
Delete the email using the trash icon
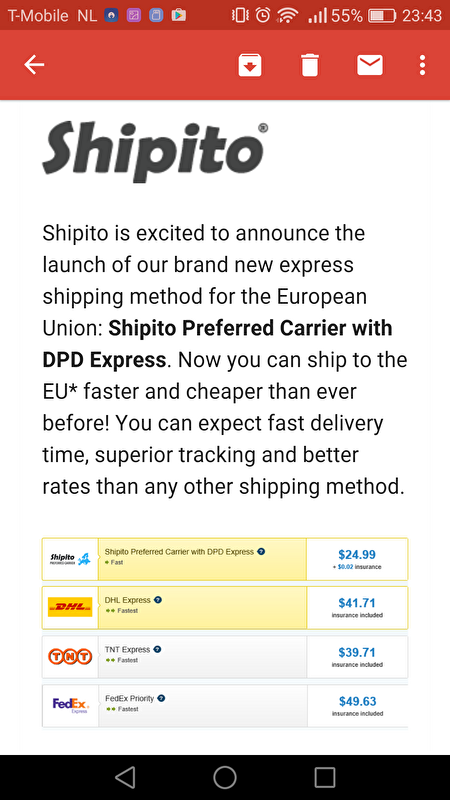tap(310, 65)
